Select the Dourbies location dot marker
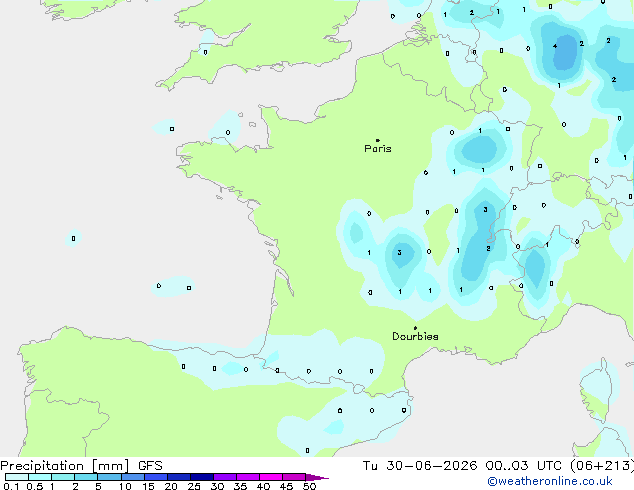This screenshot has width=634, height=490. tap(415, 328)
